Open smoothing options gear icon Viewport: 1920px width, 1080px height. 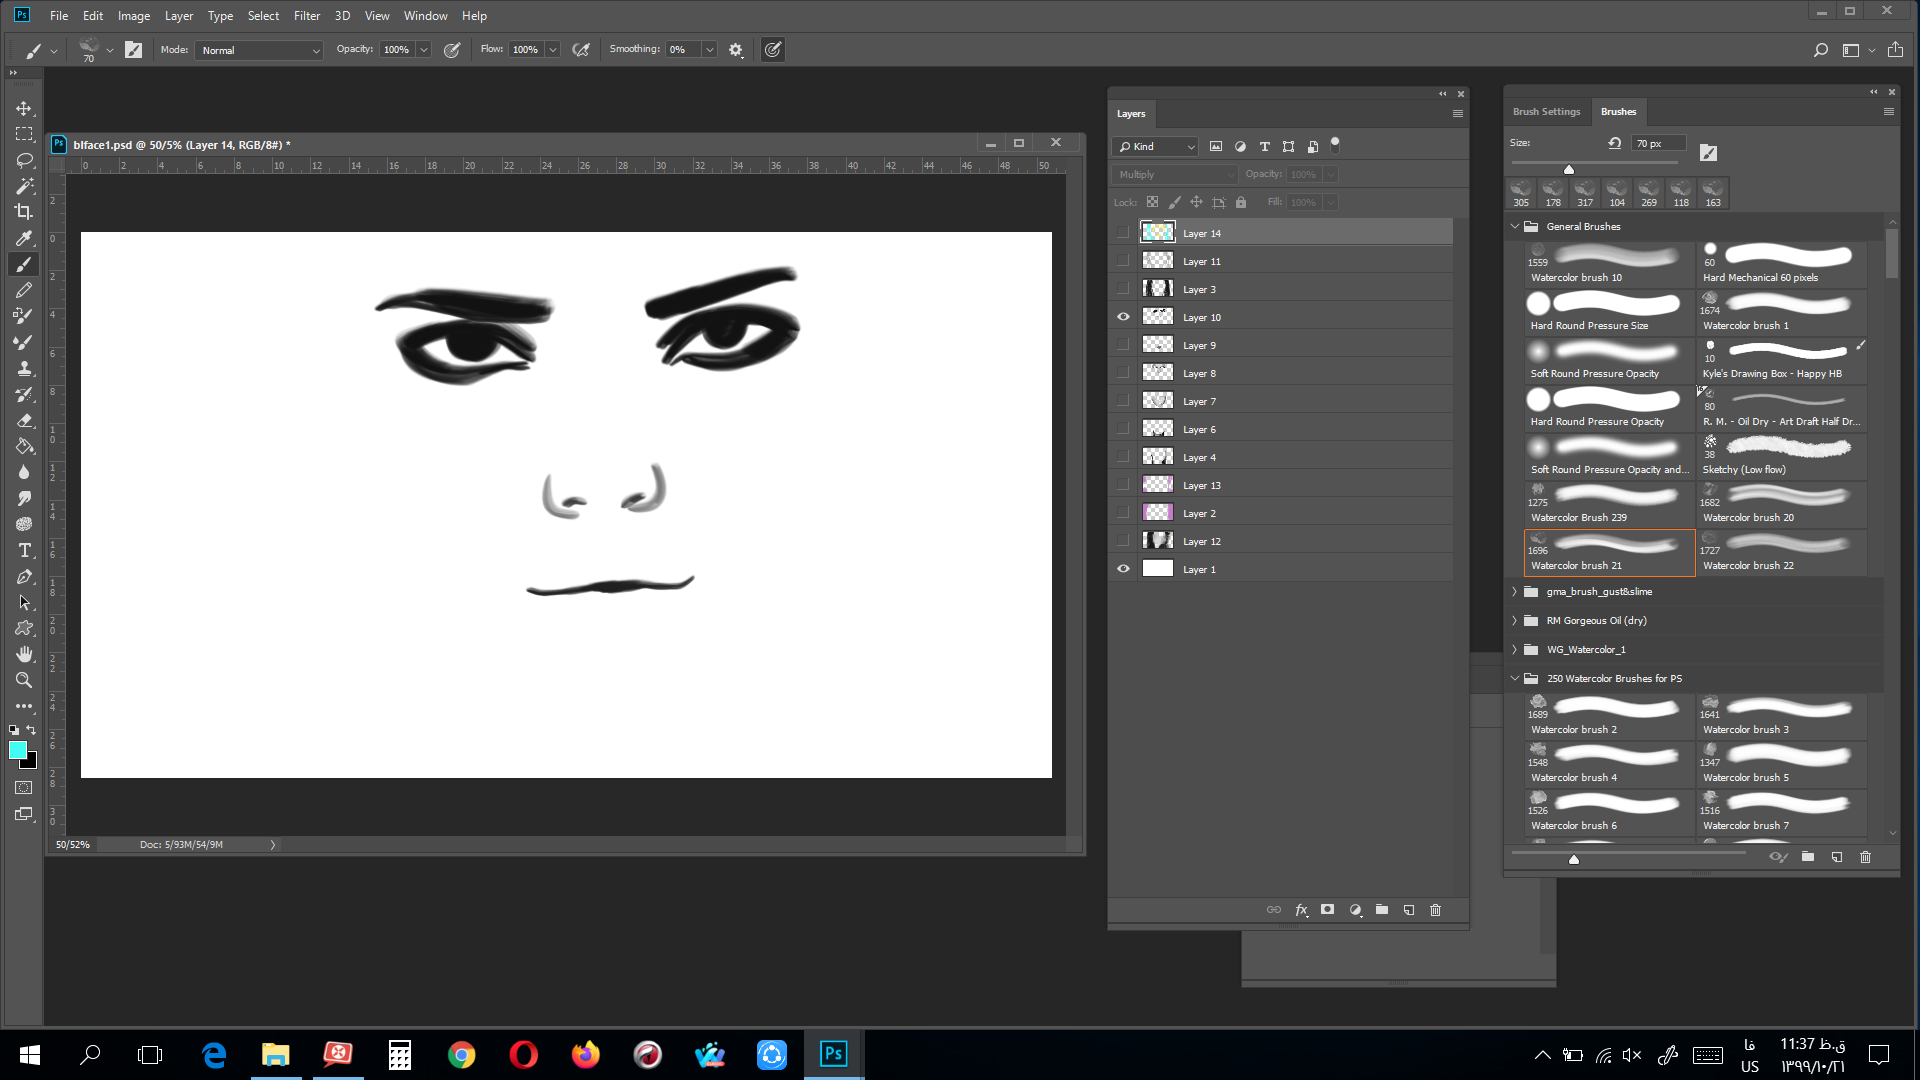point(736,50)
